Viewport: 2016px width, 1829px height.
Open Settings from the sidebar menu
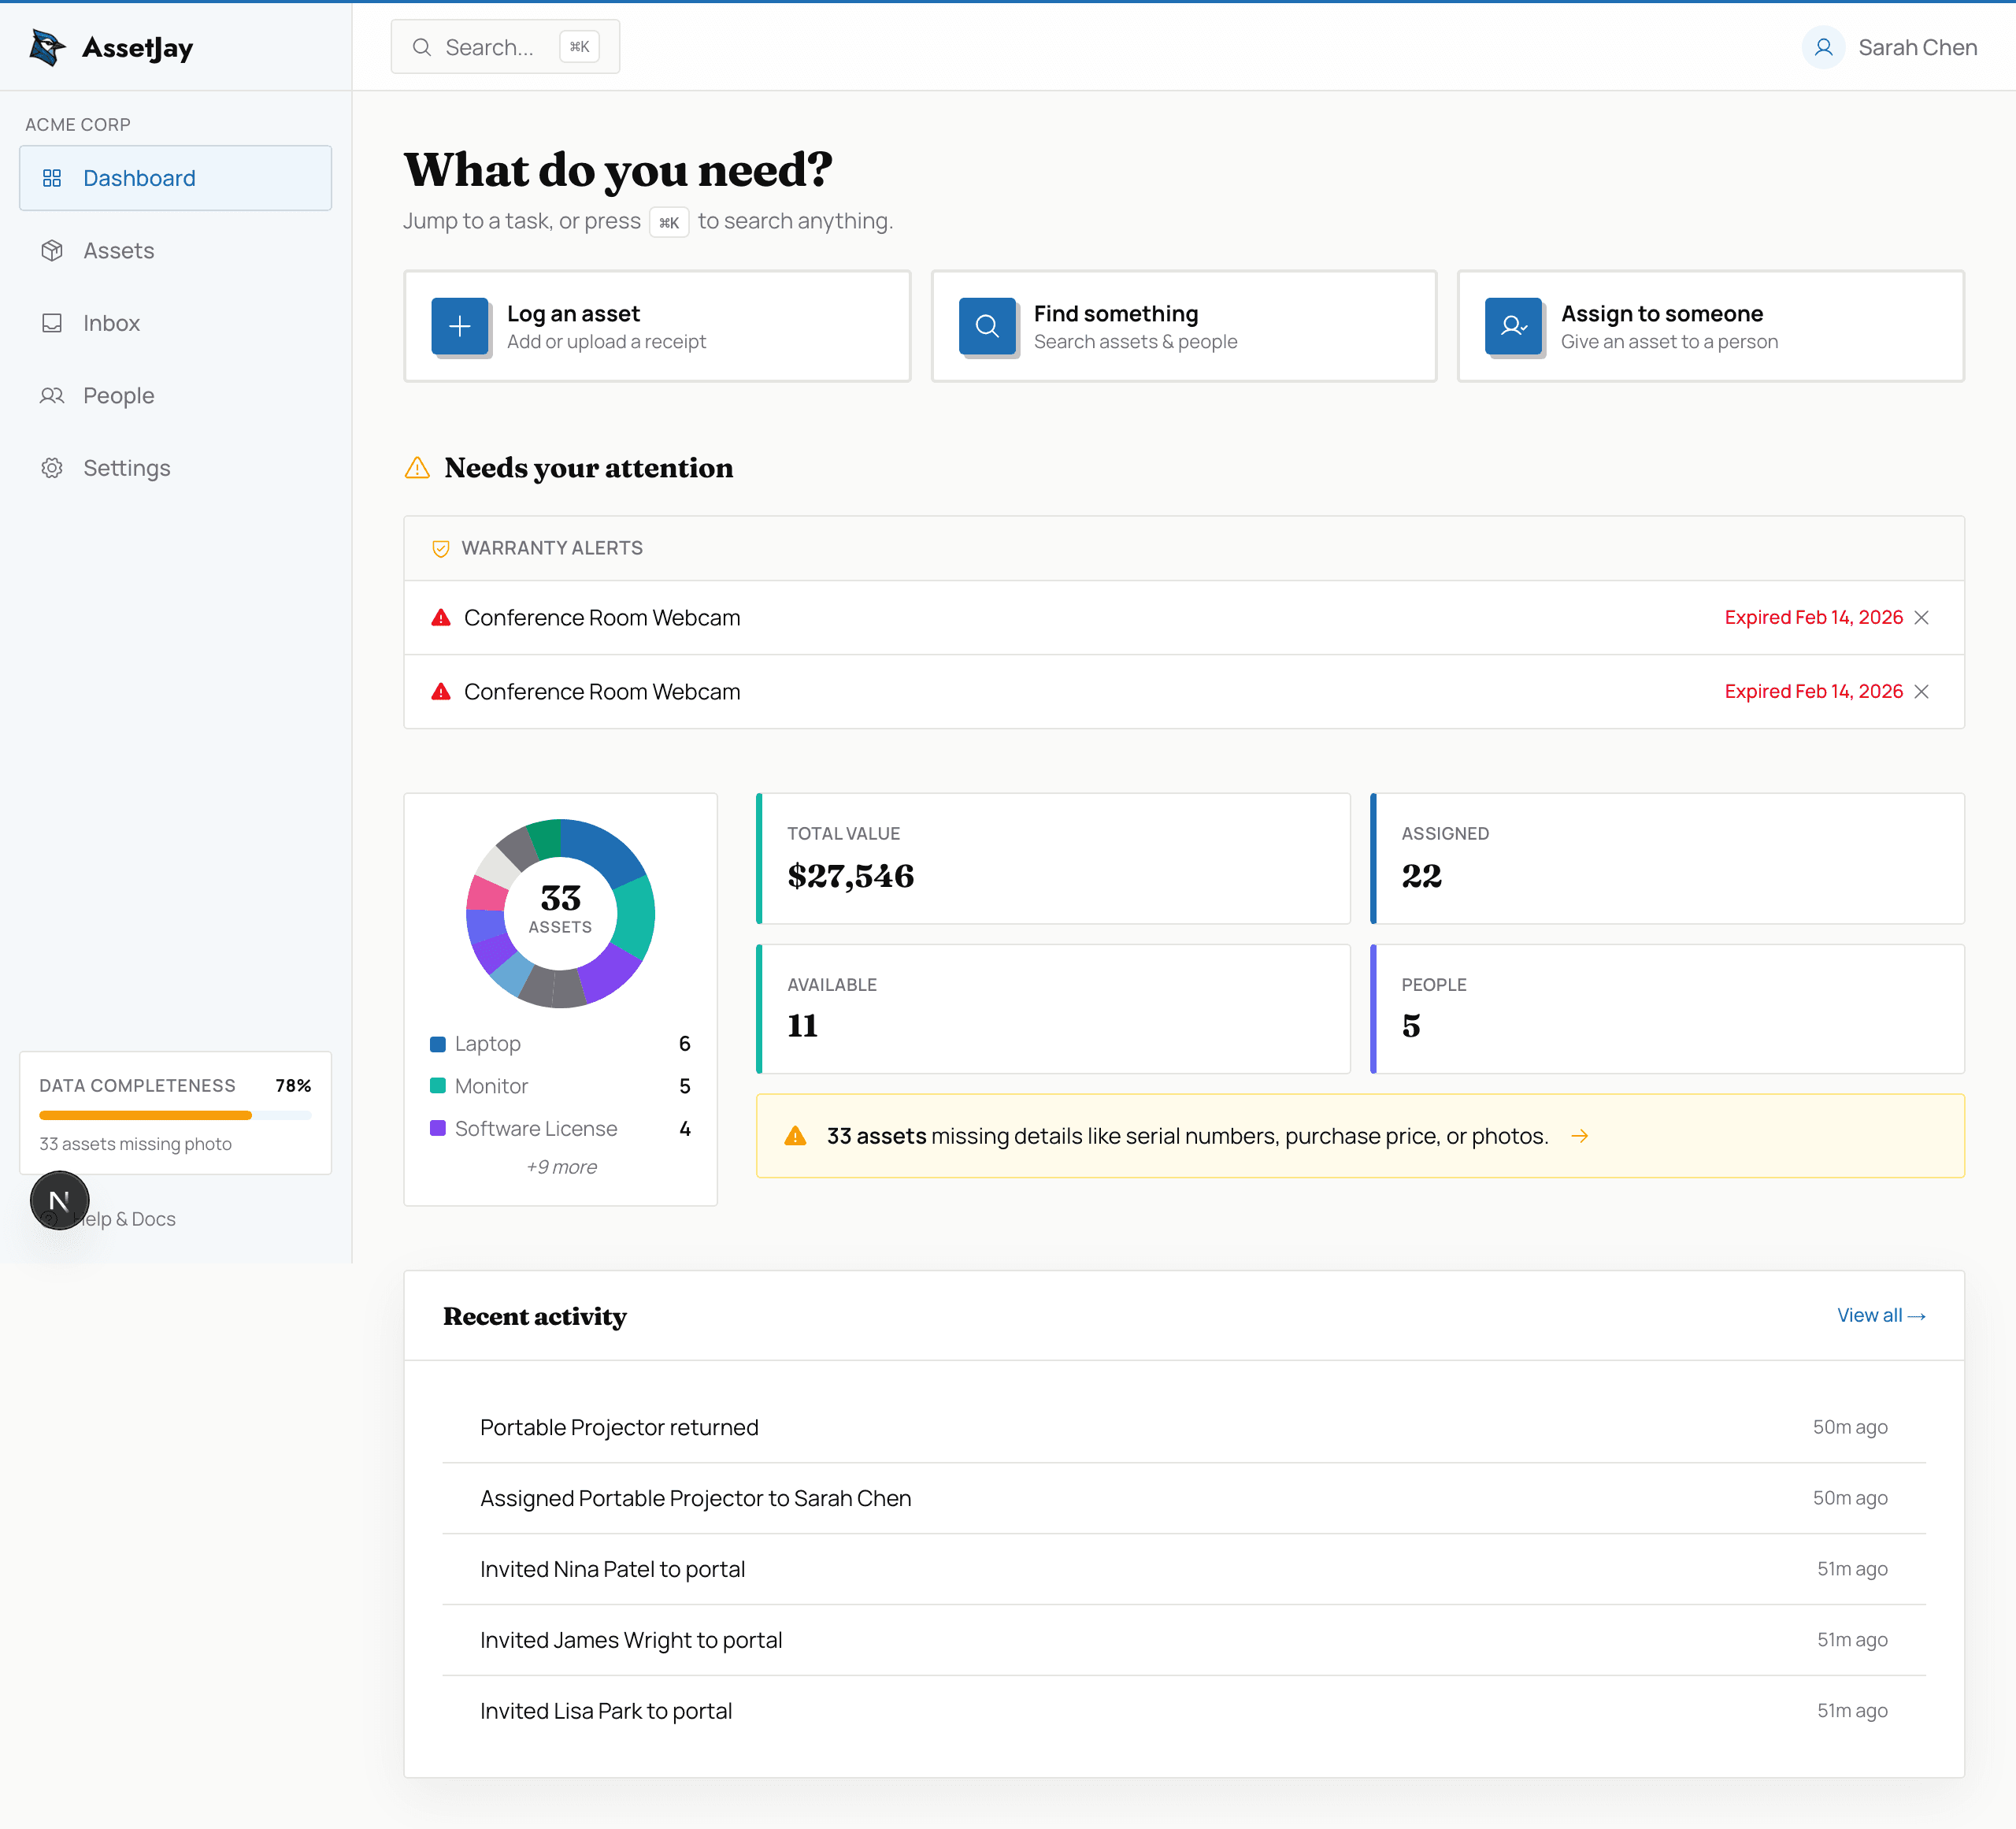click(126, 467)
